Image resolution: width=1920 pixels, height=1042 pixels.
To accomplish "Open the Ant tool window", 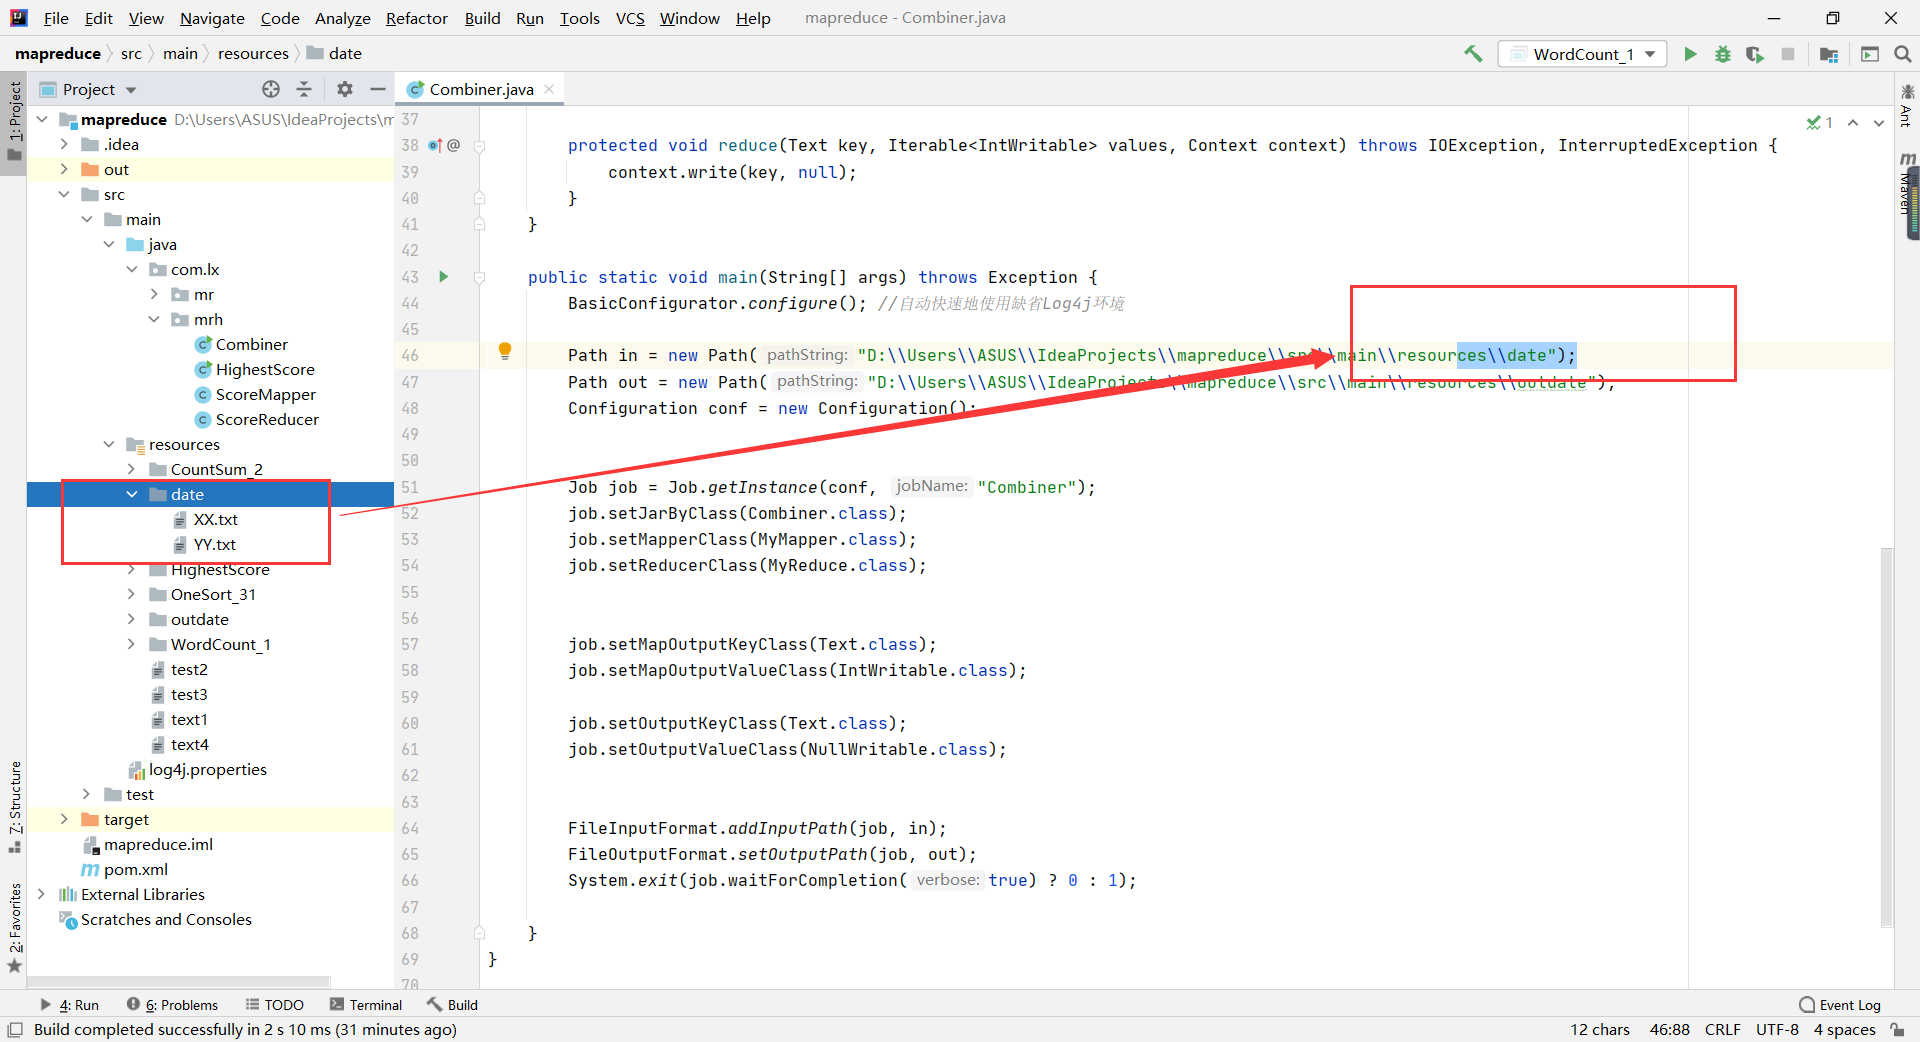I will pos(1907,106).
